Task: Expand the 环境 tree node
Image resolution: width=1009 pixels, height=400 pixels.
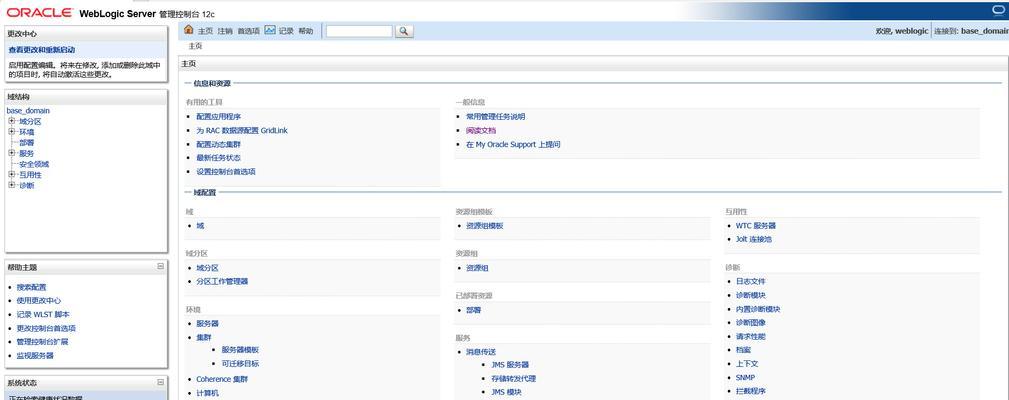Action: click(12, 132)
